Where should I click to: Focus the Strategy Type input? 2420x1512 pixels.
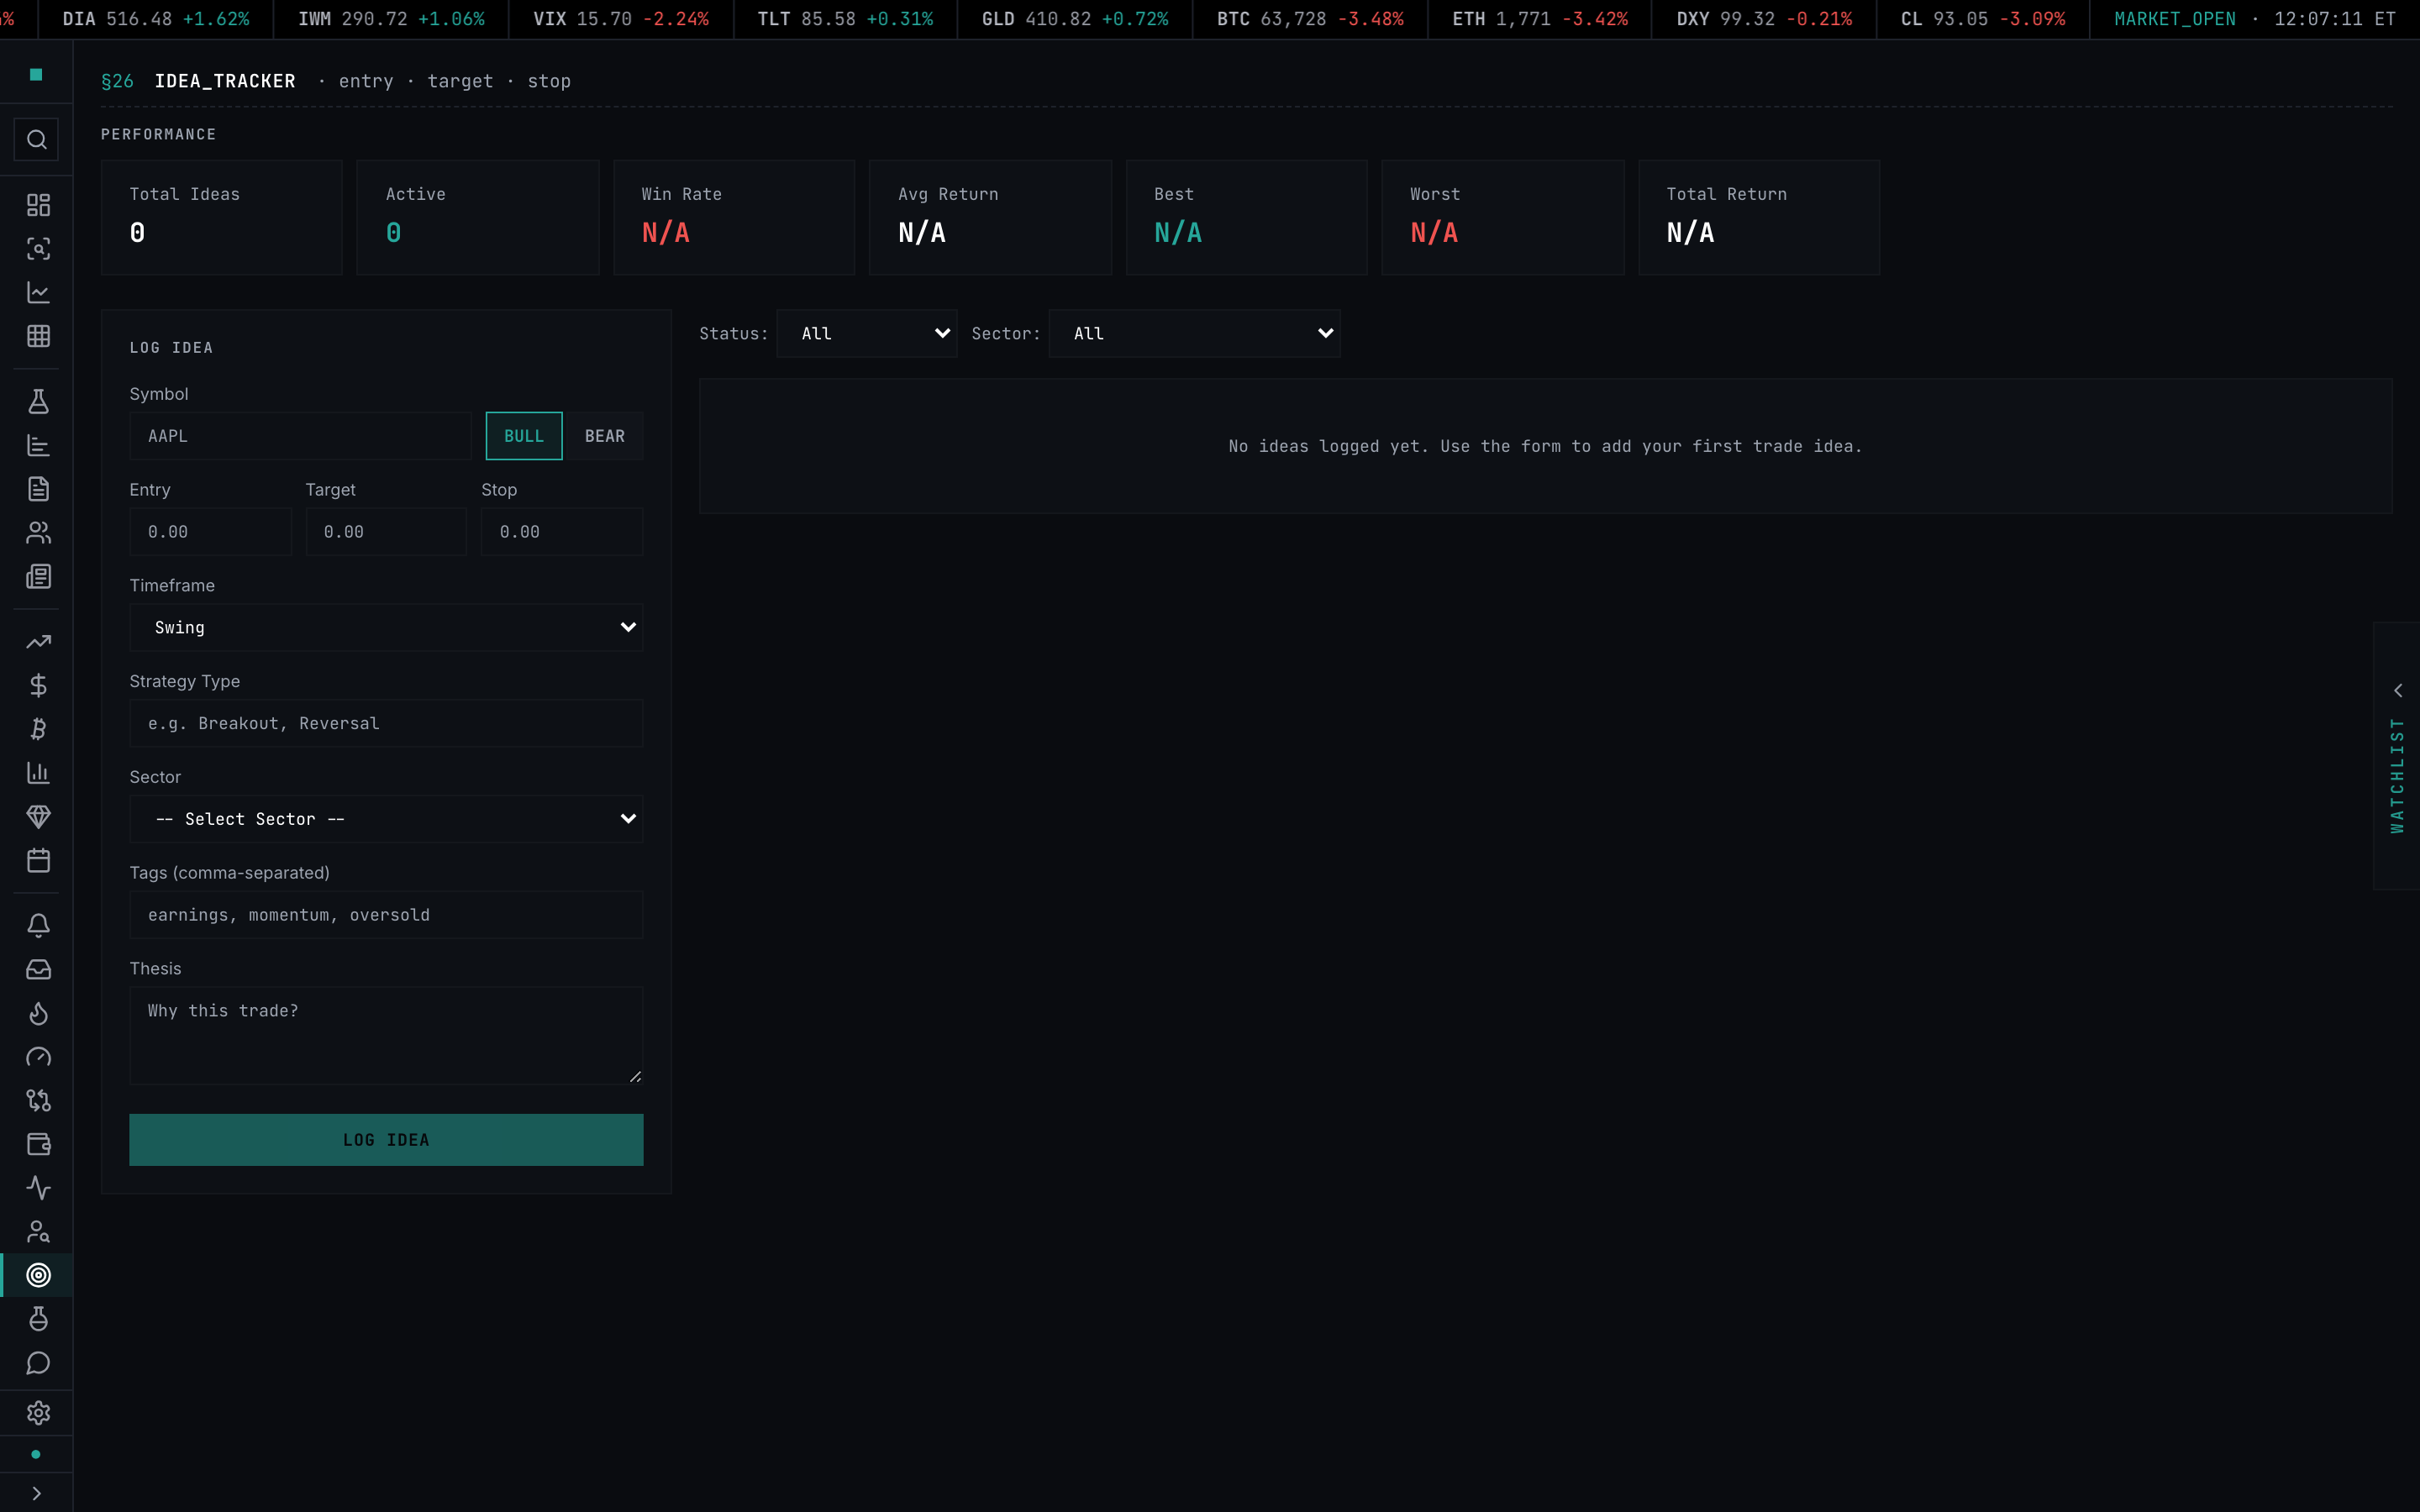[x=386, y=724]
